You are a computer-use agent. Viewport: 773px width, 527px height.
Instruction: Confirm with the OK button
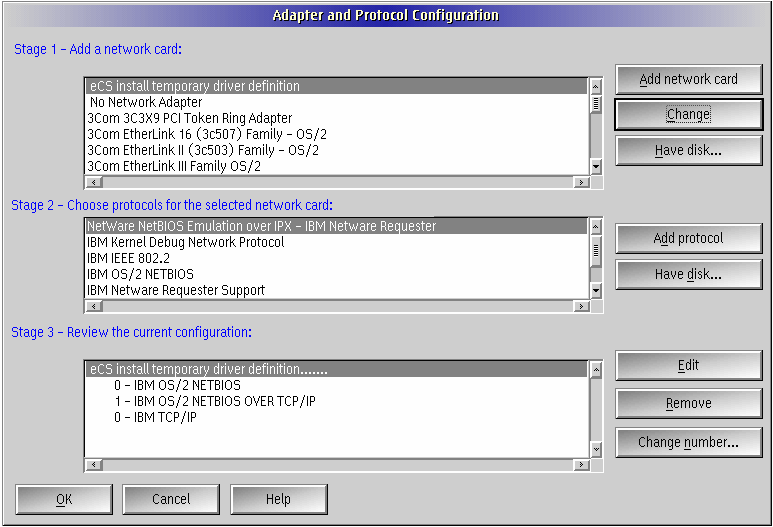click(64, 499)
